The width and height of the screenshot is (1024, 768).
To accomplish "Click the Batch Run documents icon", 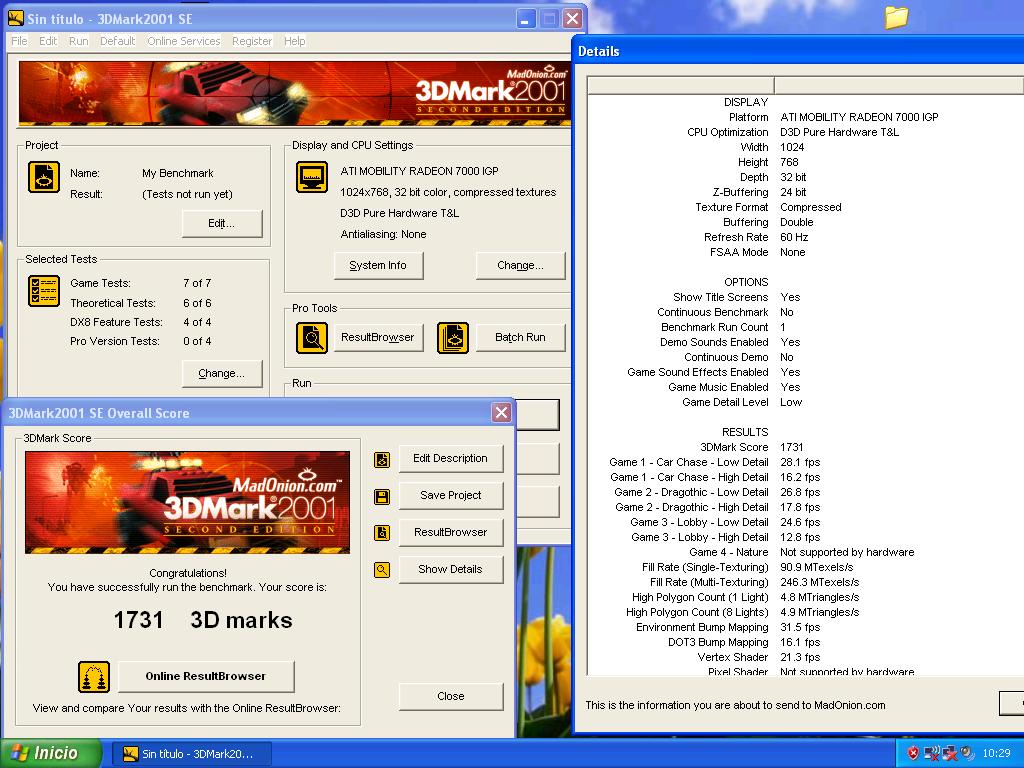I will pos(453,338).
